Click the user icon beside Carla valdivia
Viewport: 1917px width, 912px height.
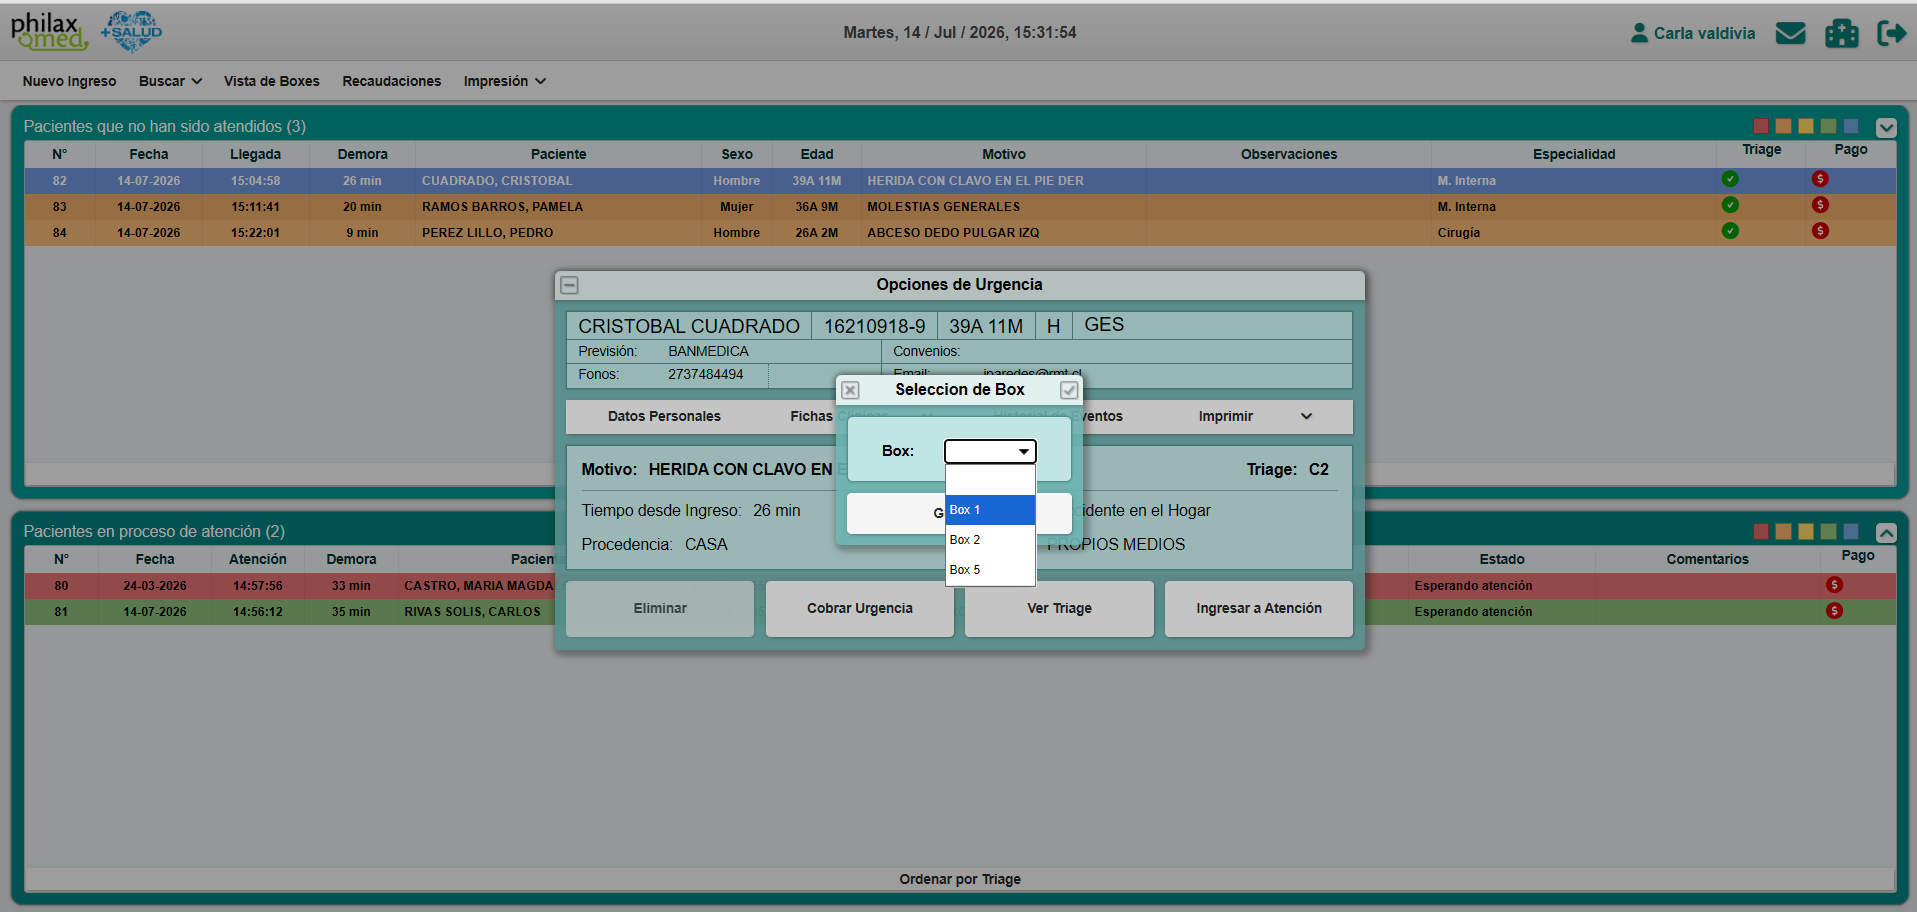[x=1639, y=33]
